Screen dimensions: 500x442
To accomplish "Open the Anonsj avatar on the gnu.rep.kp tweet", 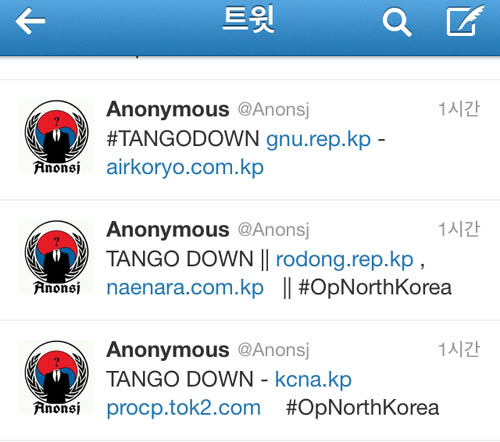I will pos(57,137).
